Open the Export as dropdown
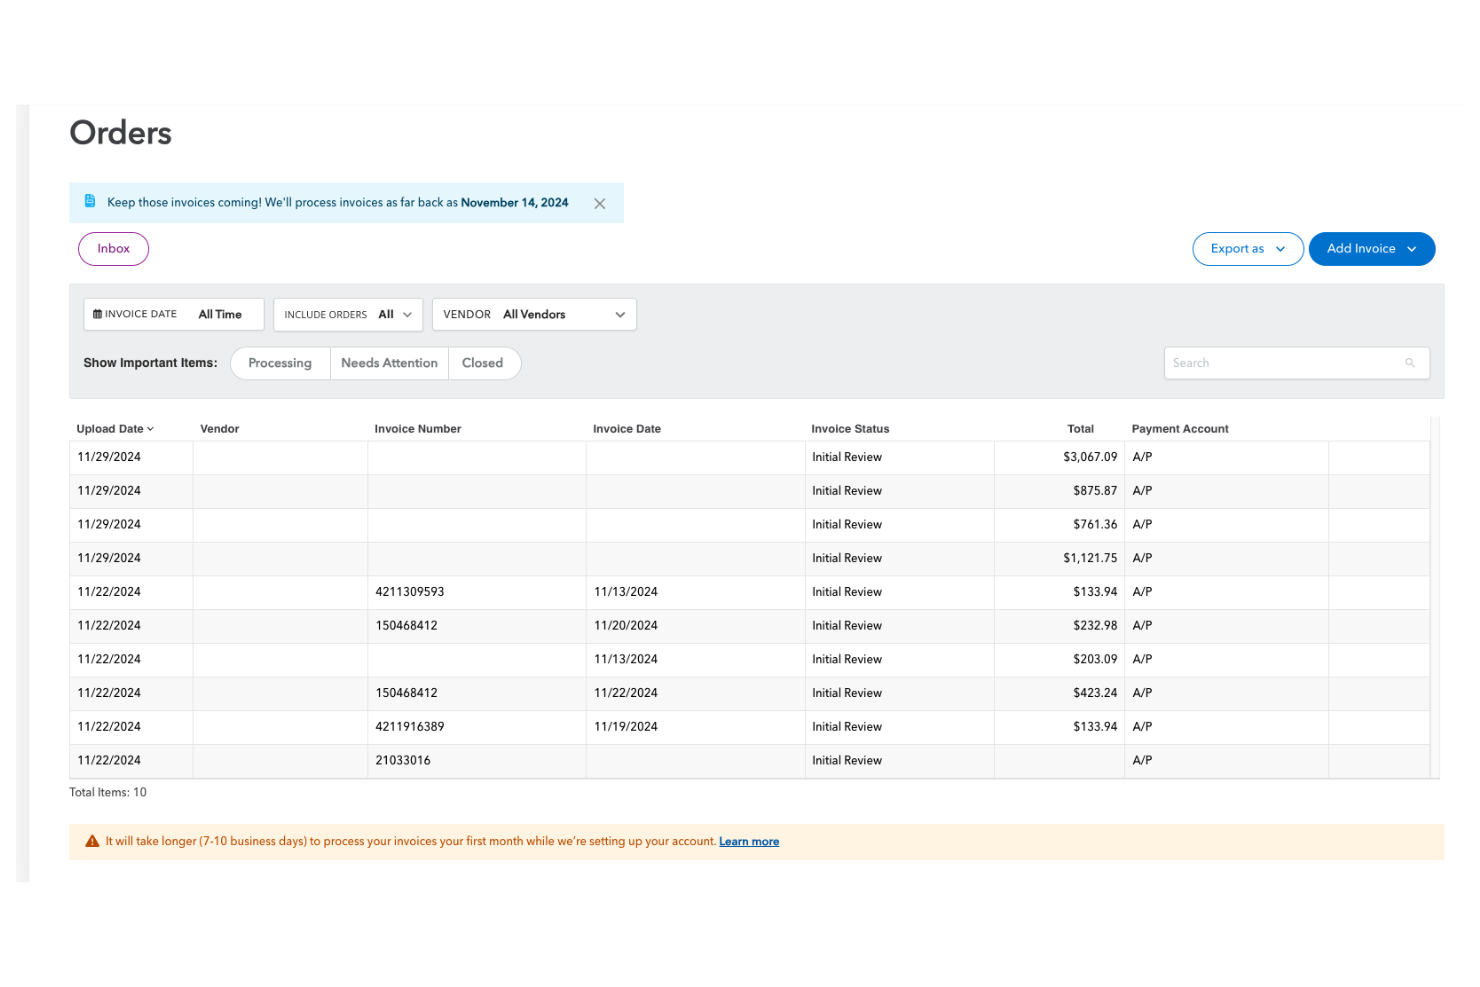This screenshot has width=1480, height=987. 1247,248
